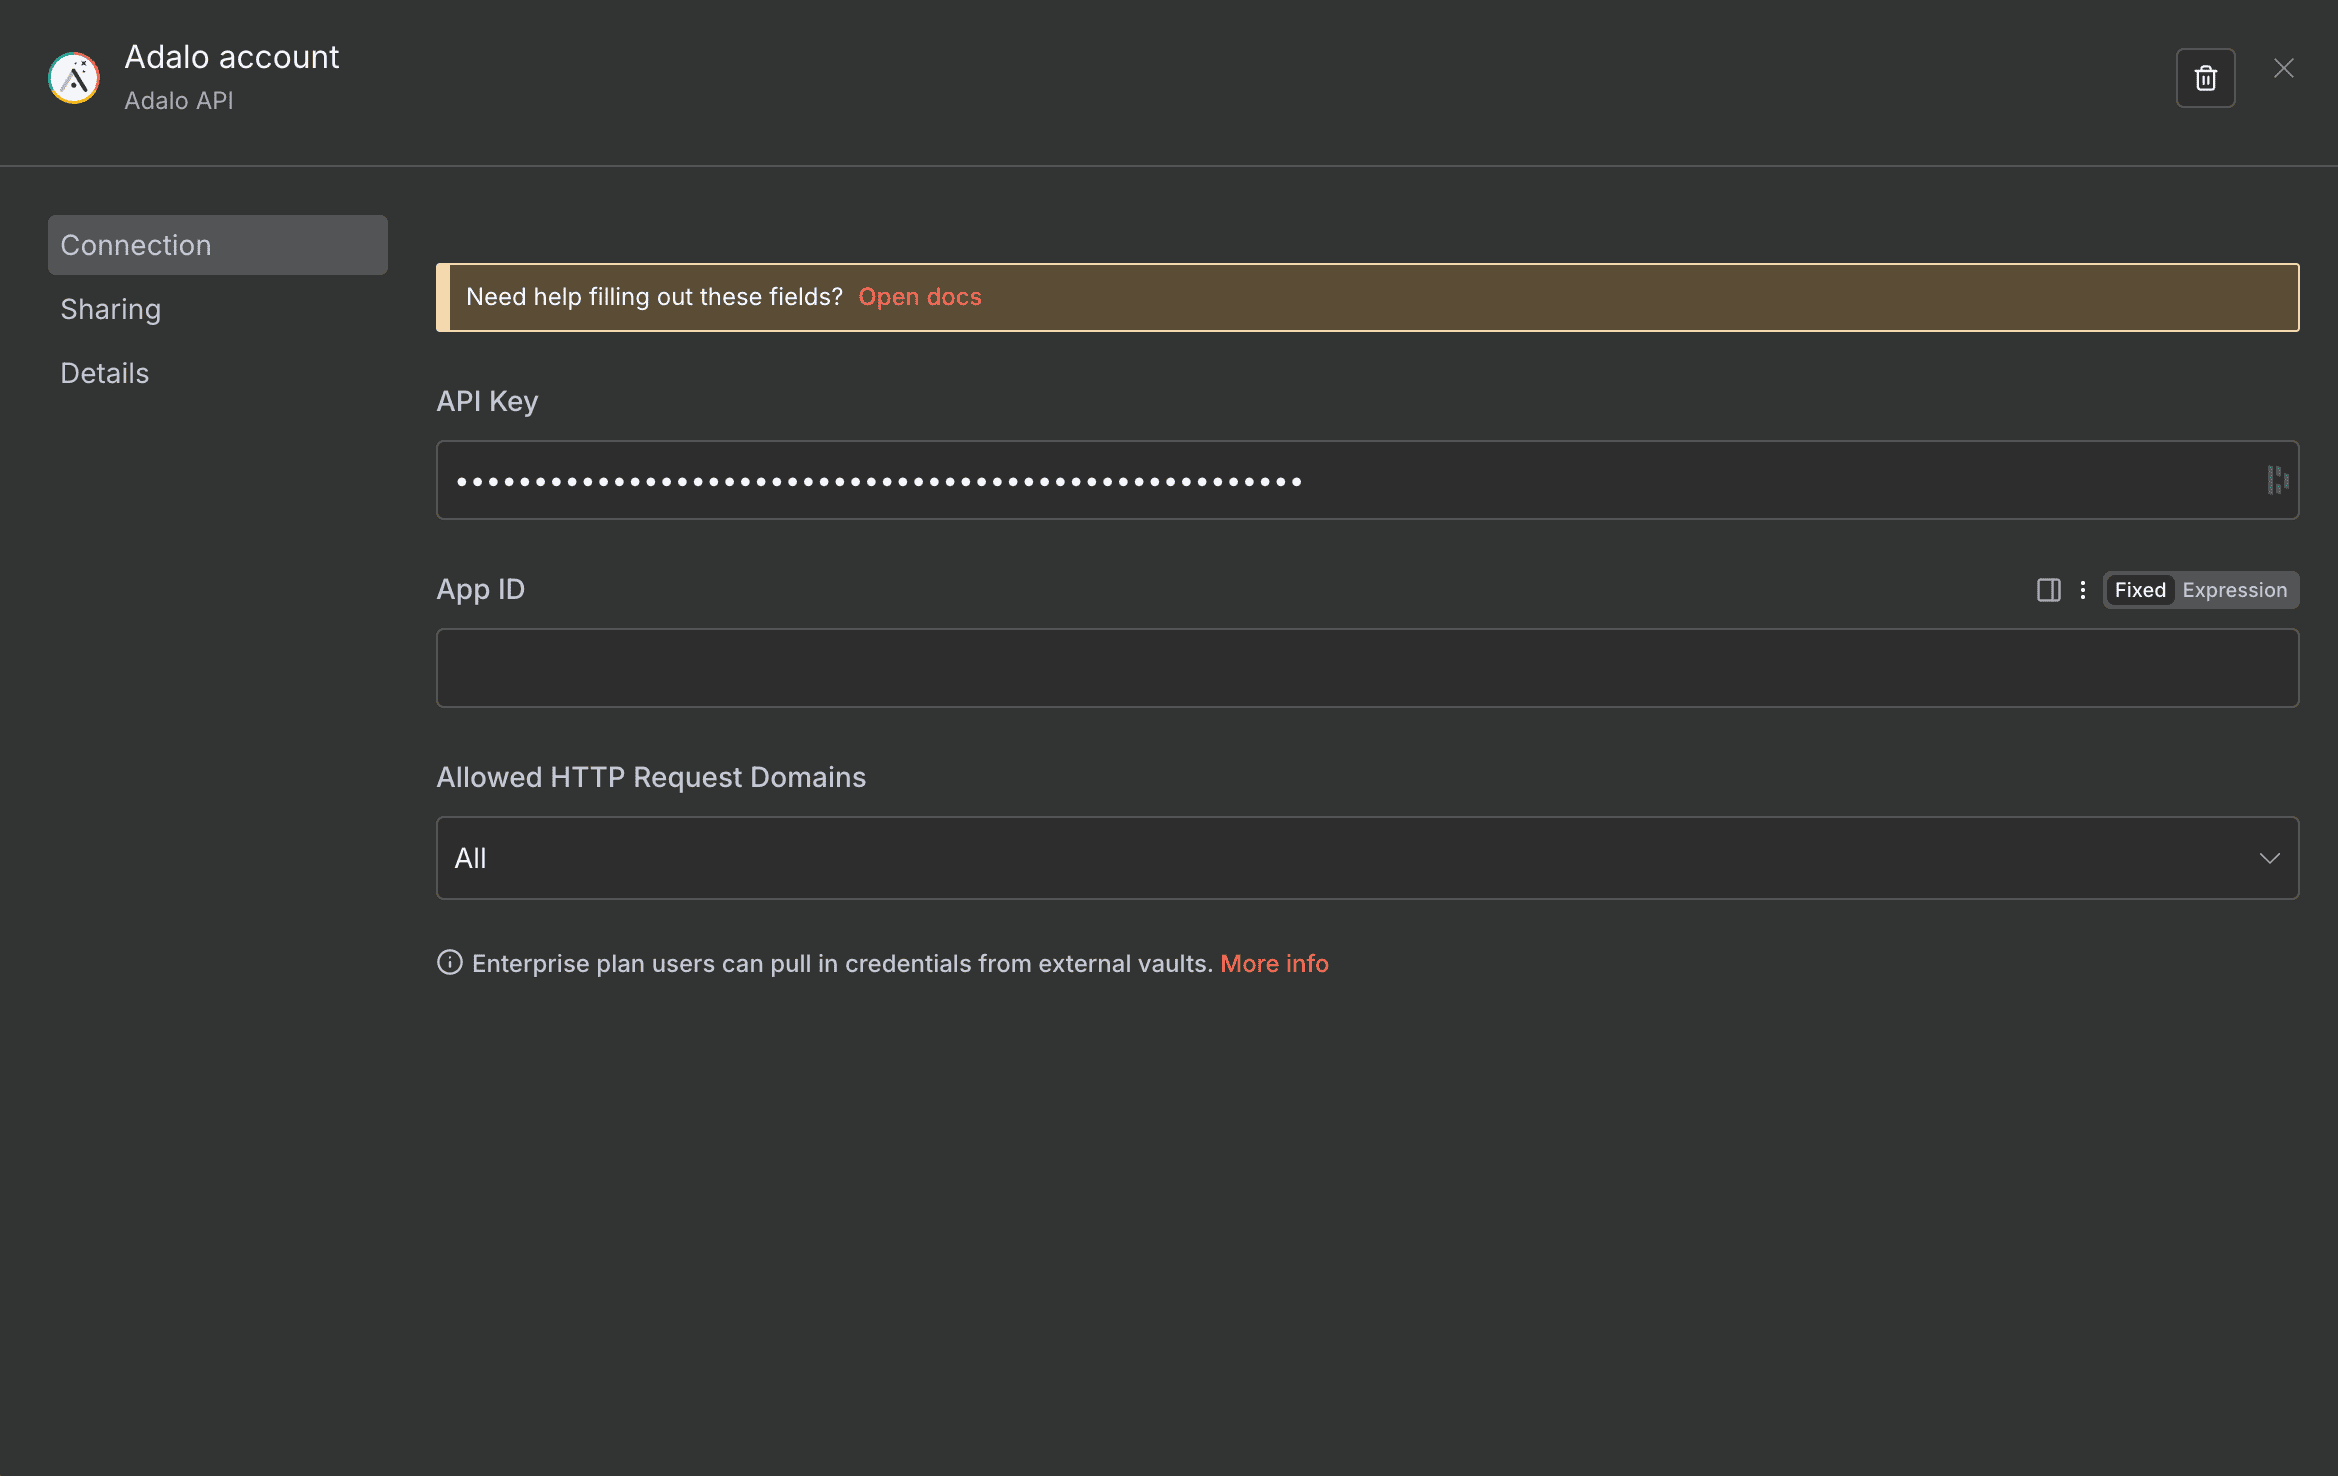Screen dimensions: 2338x1476
Task: Click the info circle icon near the Enterprise plan note
Action: coord(450,962)
